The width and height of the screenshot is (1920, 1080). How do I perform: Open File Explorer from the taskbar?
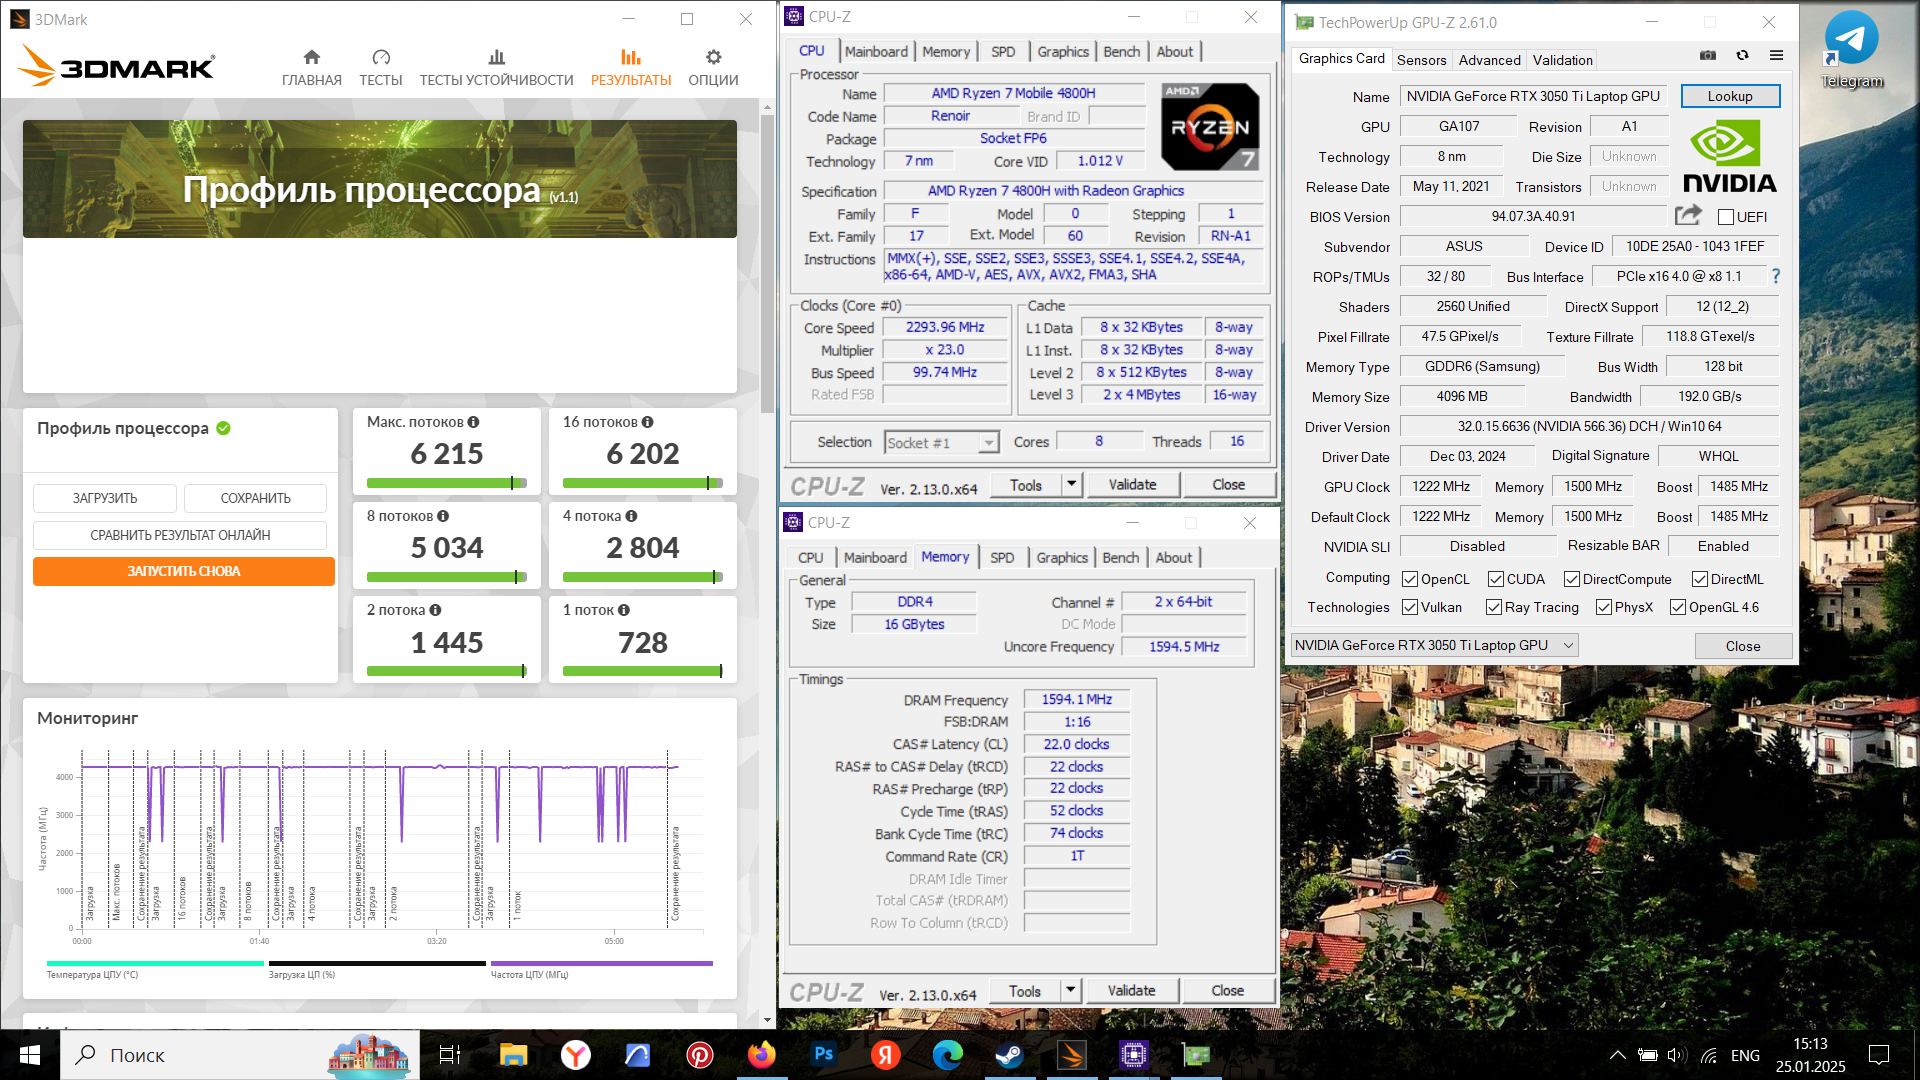513,1054
